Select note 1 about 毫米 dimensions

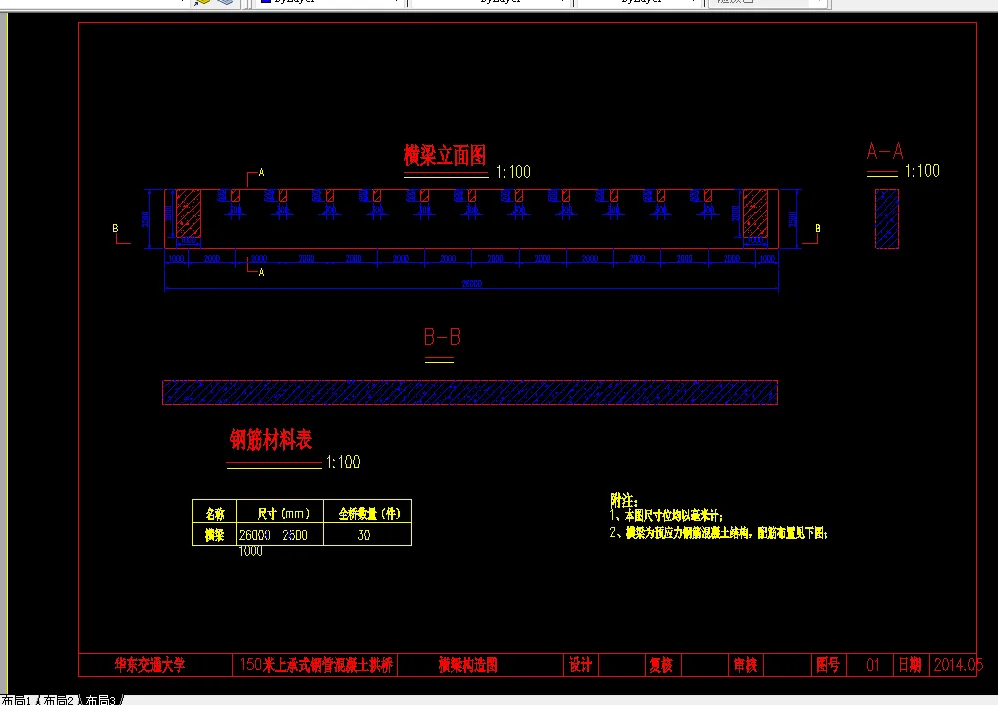[x=666, y=516]
